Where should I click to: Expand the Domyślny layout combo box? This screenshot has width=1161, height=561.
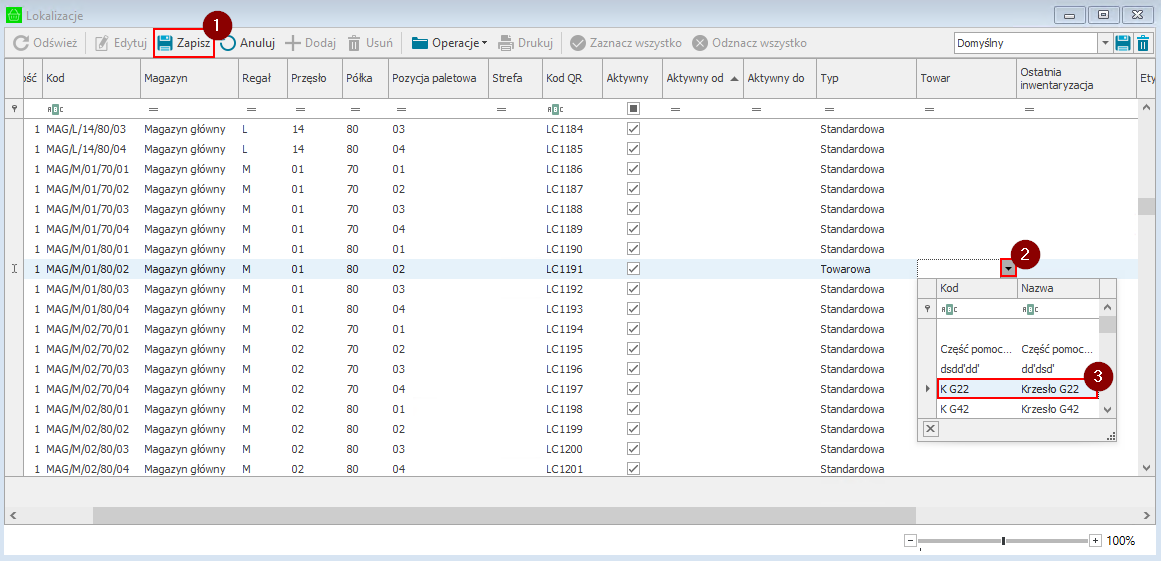(1105, 43)
